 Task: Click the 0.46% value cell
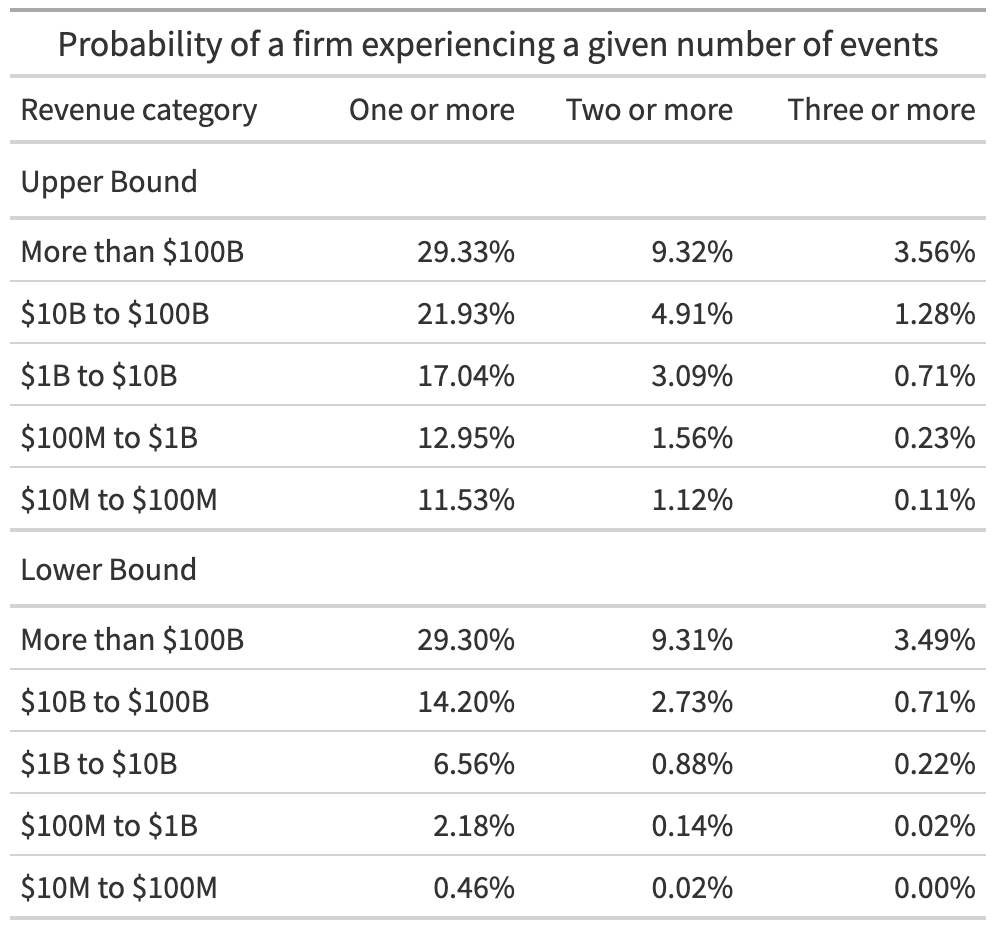(474, 887)
